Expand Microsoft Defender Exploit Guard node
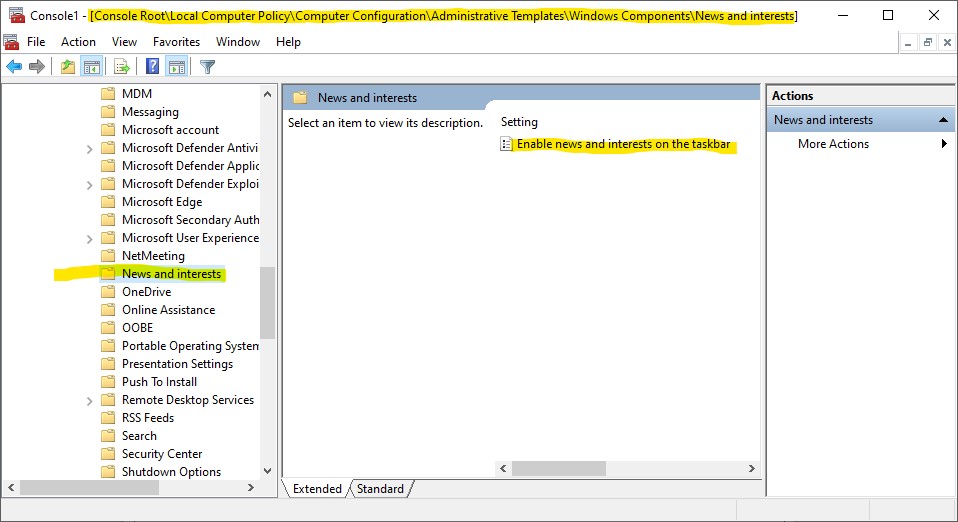Viewport: 958px width, 522px height. [89, 185]
